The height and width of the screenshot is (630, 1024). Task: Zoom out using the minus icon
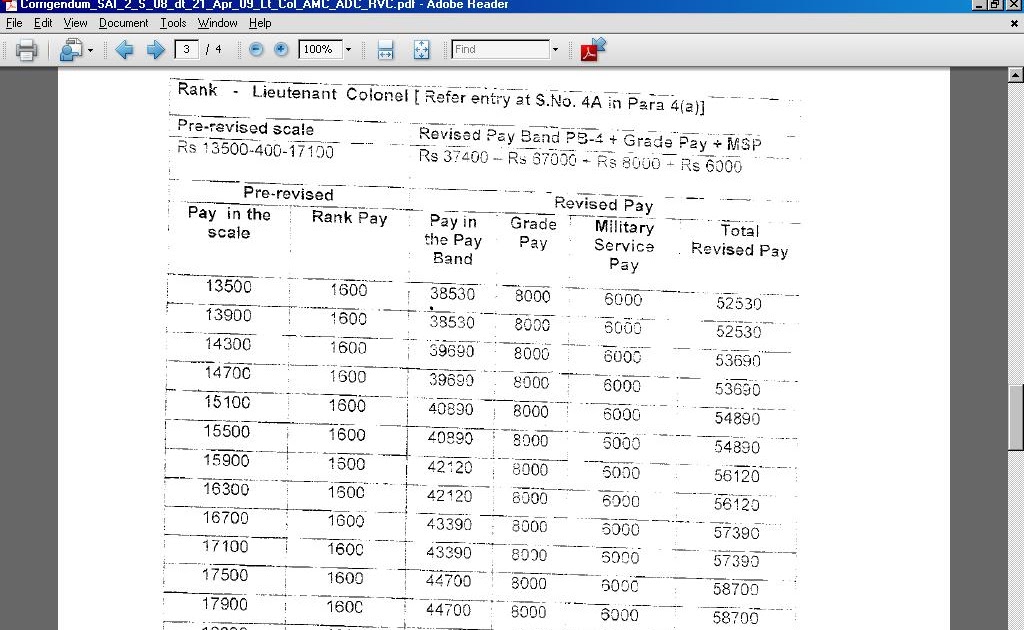click(258, 49)
